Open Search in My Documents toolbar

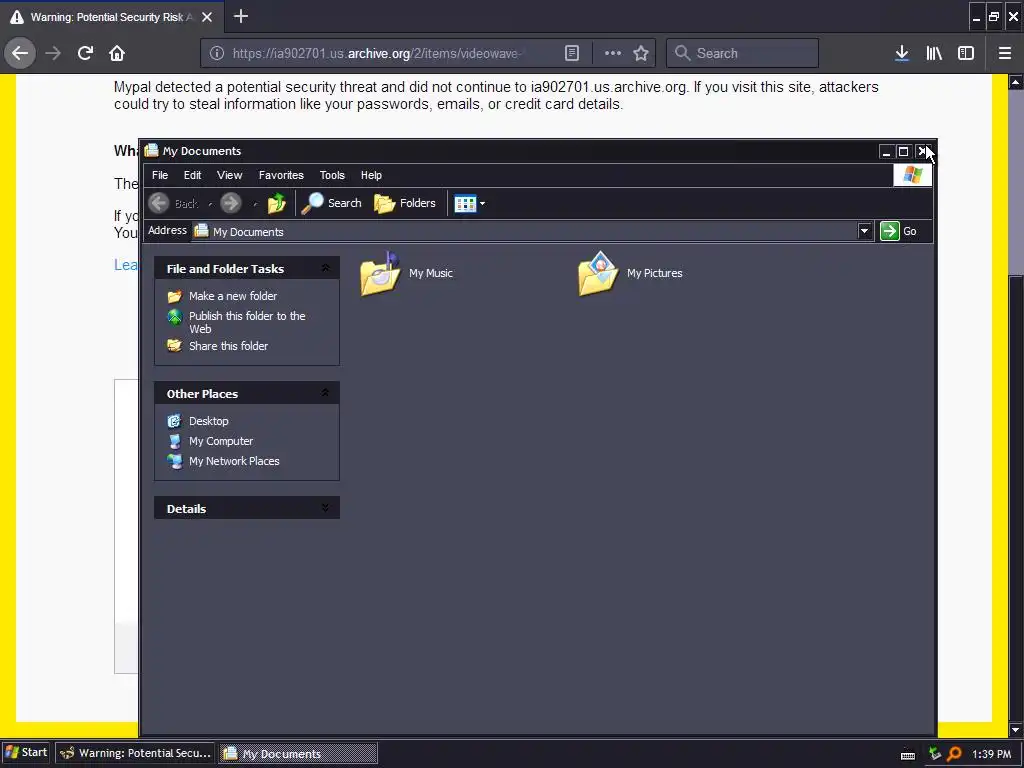click(332, 203)
